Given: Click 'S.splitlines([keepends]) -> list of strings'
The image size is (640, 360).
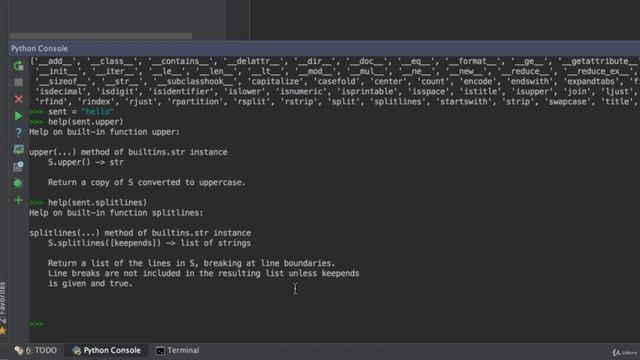Looking at the screenshot, I should [149, 243].
